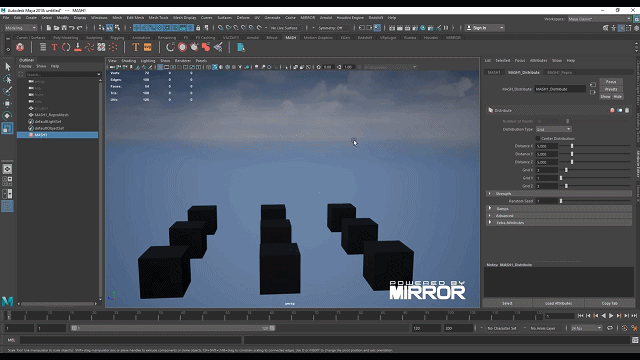
Task: Switch to single perspective view layout
Action: coord(7,169)
